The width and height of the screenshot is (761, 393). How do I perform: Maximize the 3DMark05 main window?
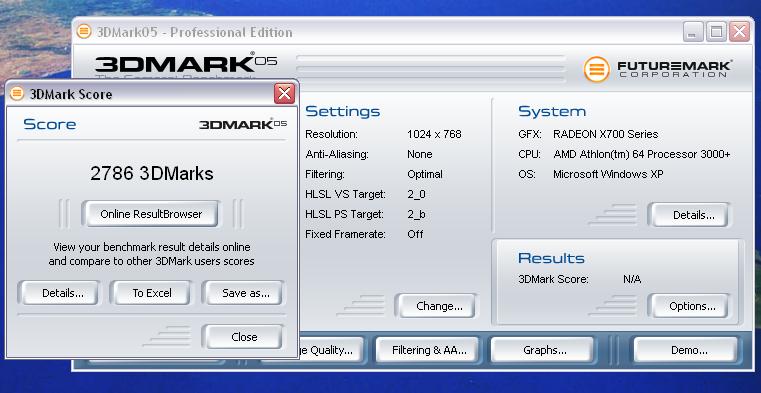point(716,33)
